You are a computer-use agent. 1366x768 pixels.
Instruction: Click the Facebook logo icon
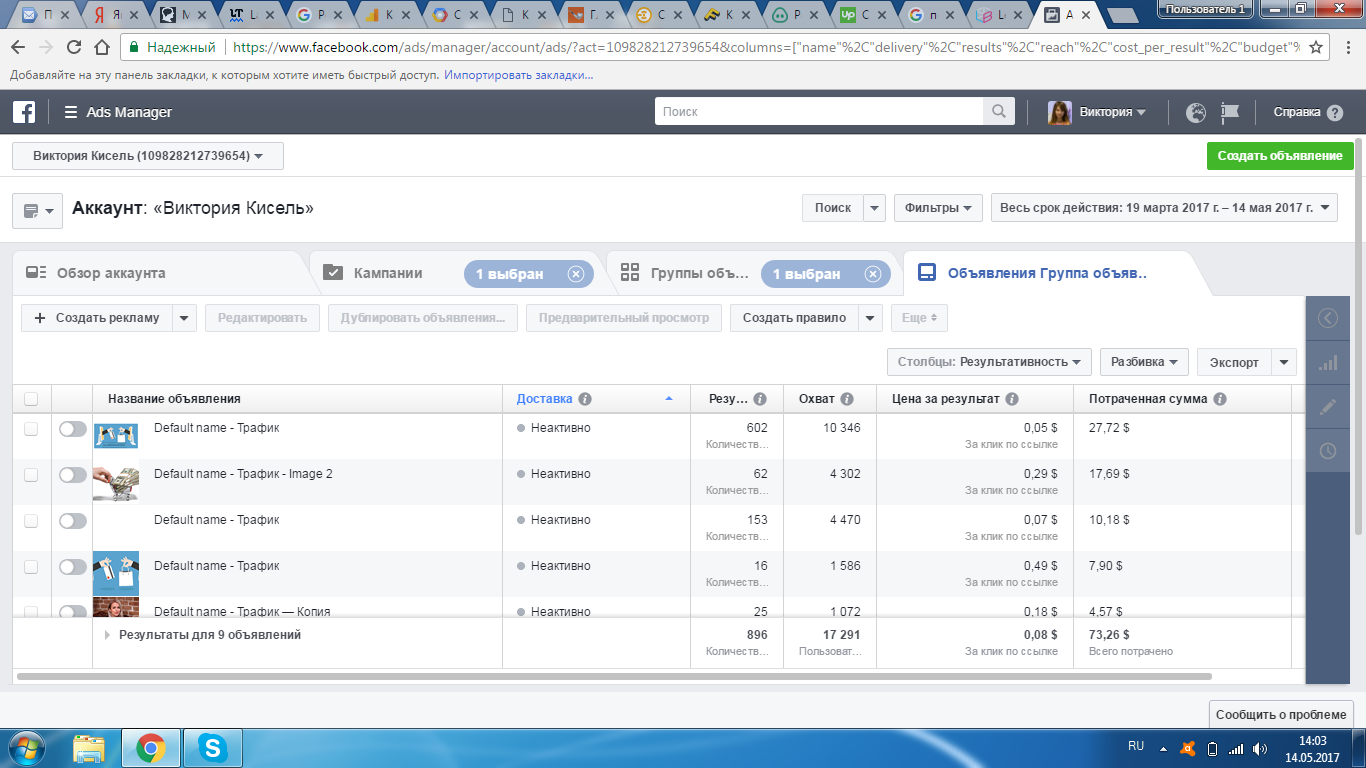point(24,112)
